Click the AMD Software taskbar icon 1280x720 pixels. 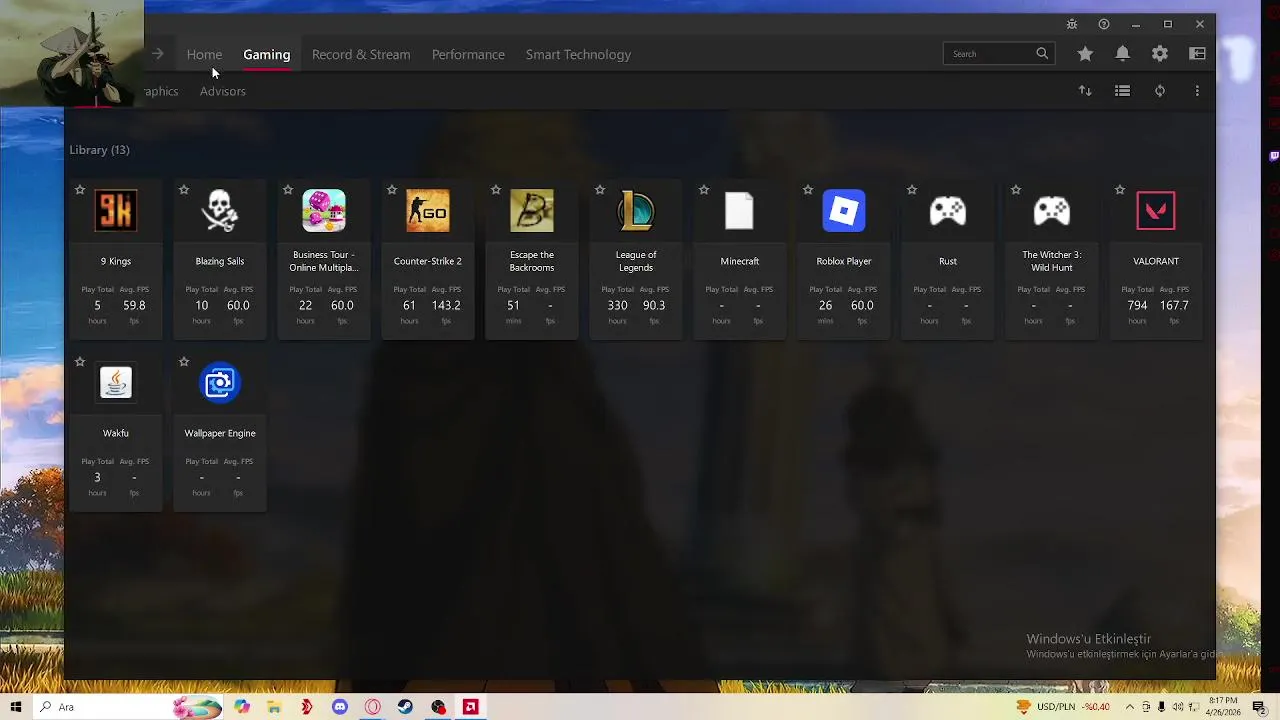tap(470, 707)
